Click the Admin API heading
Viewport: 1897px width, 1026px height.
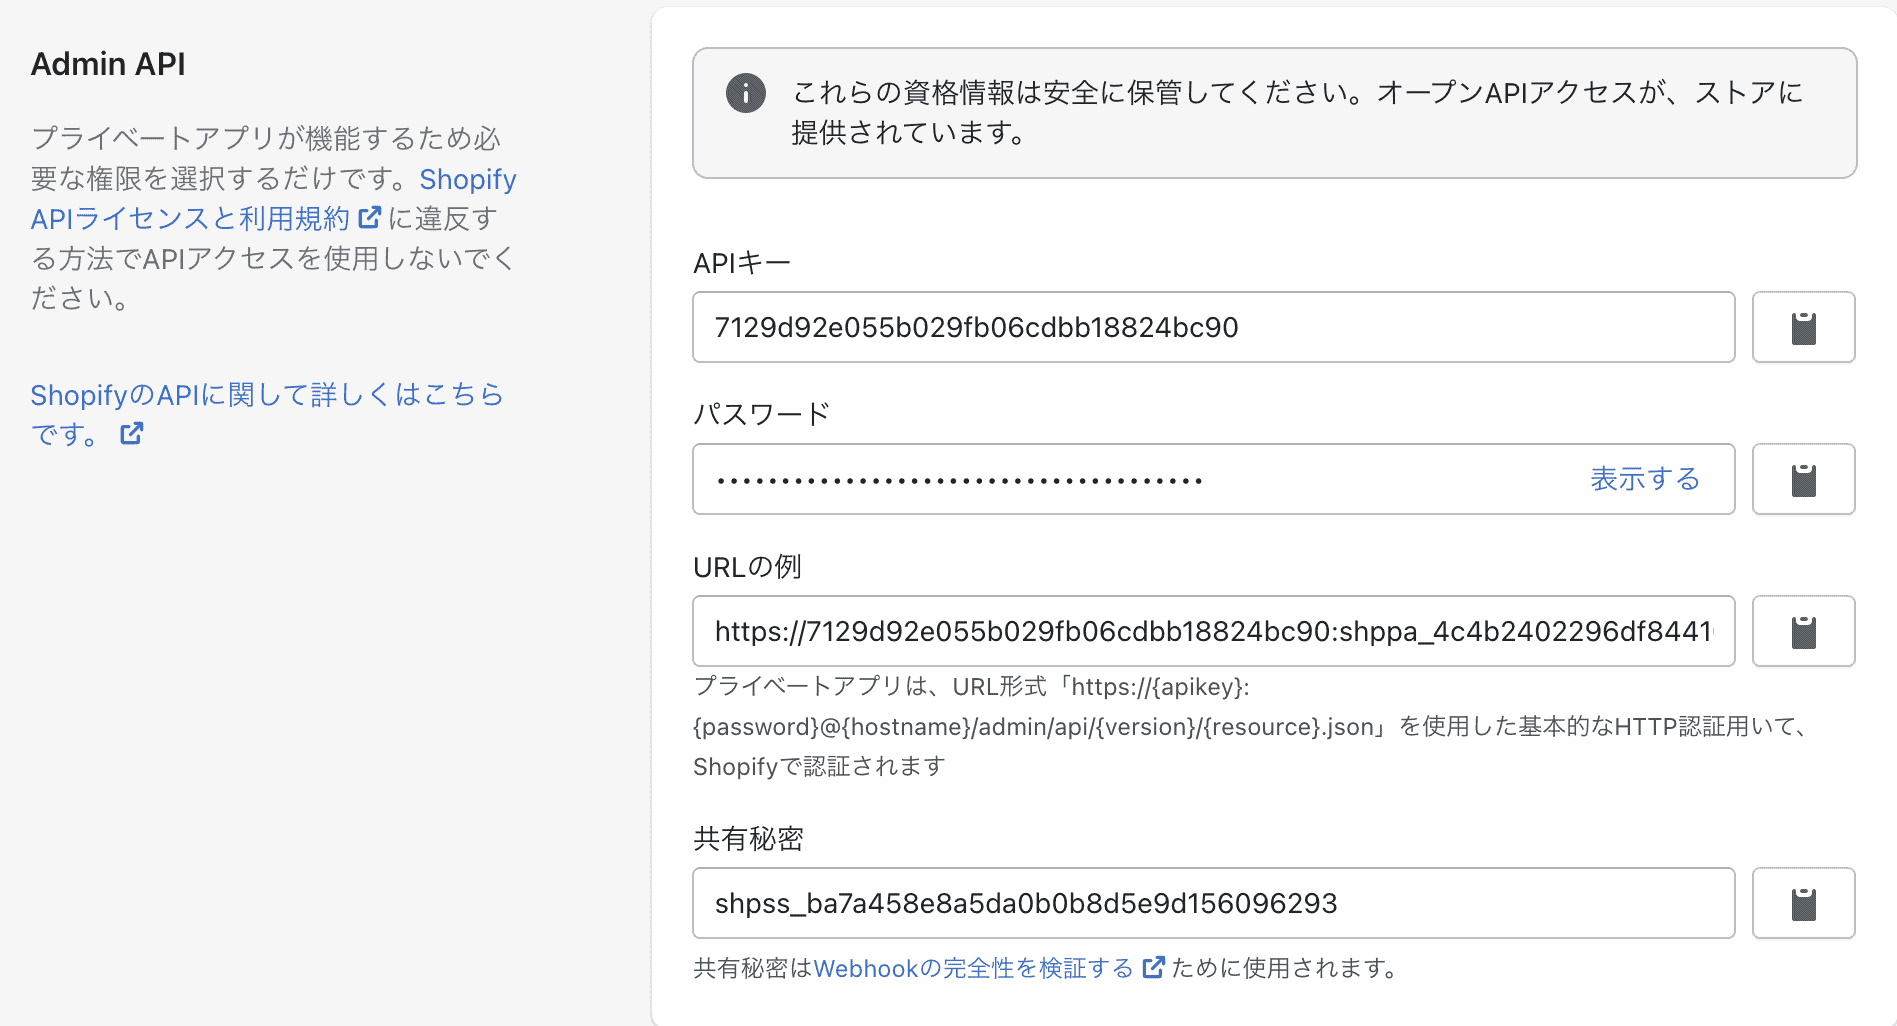pos(108,64)
